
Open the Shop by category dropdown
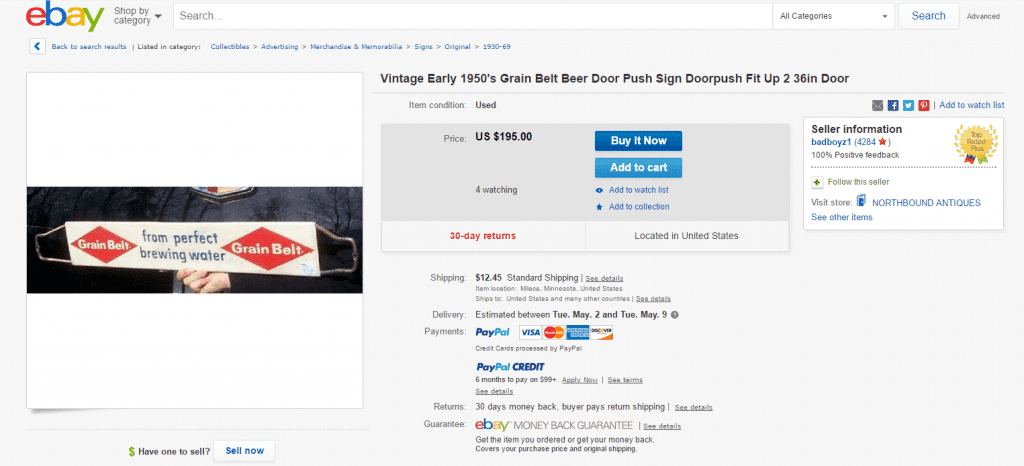coord(138,16)
